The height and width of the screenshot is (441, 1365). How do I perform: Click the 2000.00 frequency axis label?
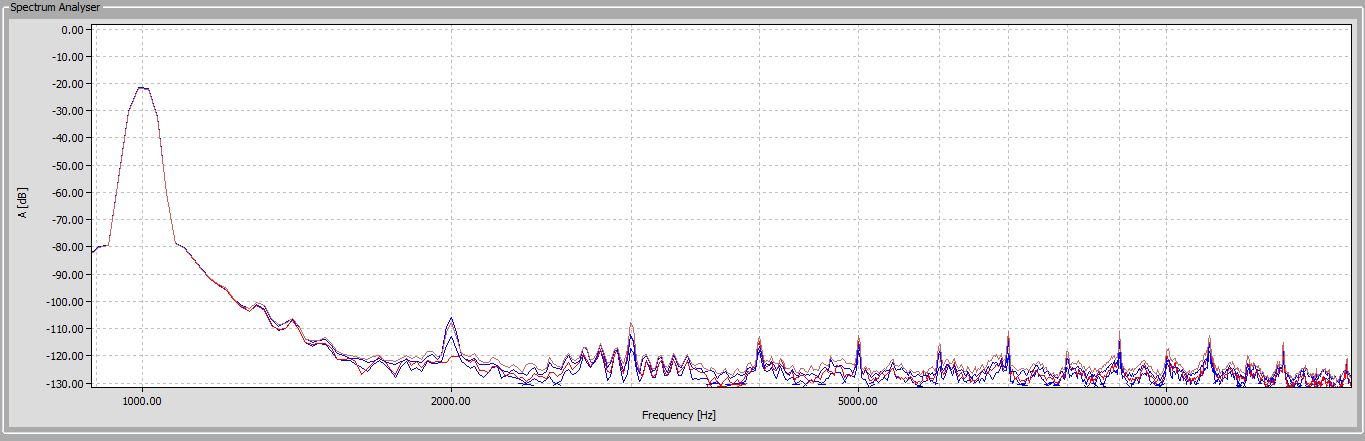pyautogui.click(x=451, y=401)
